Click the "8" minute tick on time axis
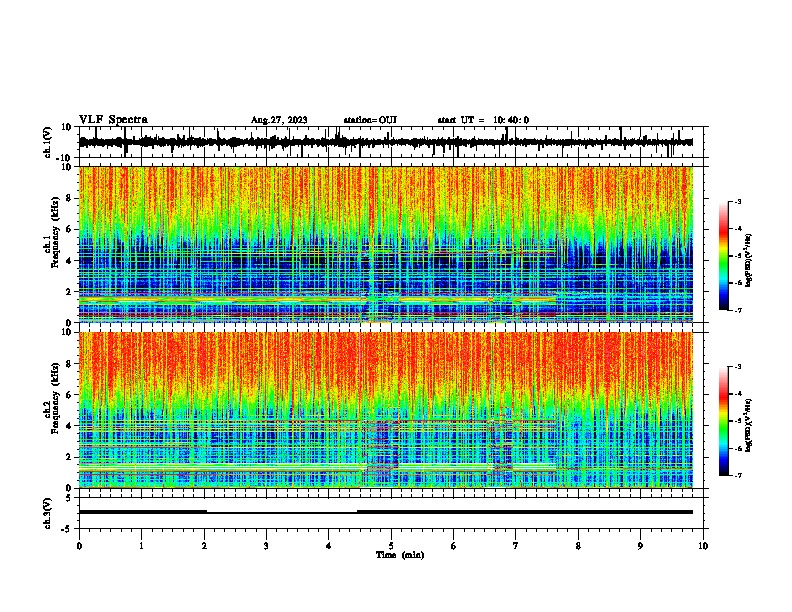Screen dimensions: 792x612 pyautogui.click(x=578, y=546)
